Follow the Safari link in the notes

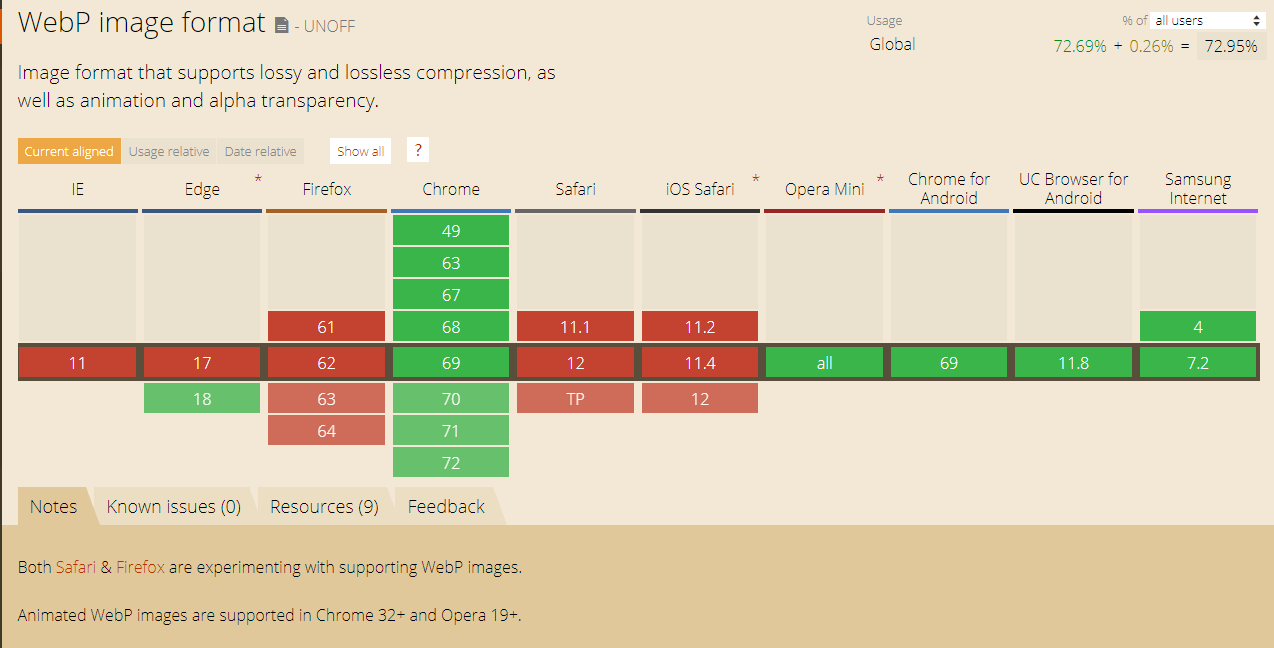tap(76, 567)
